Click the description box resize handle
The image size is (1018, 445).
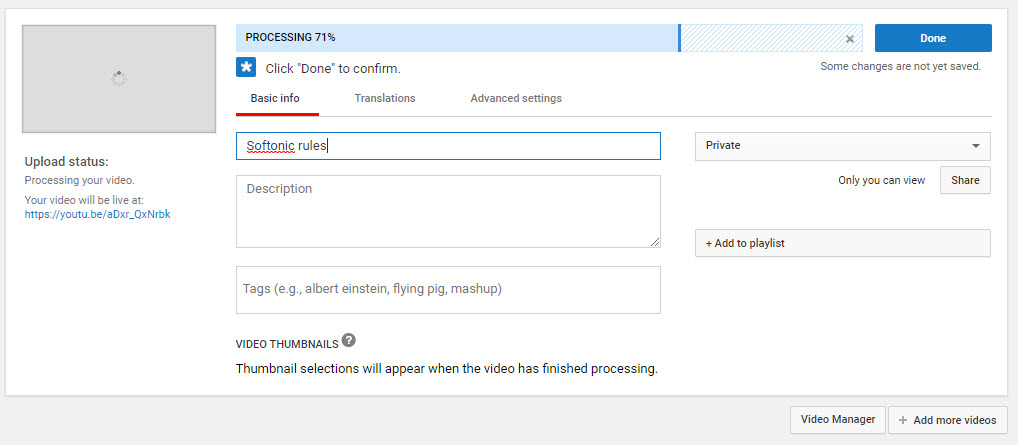[655, 241]
